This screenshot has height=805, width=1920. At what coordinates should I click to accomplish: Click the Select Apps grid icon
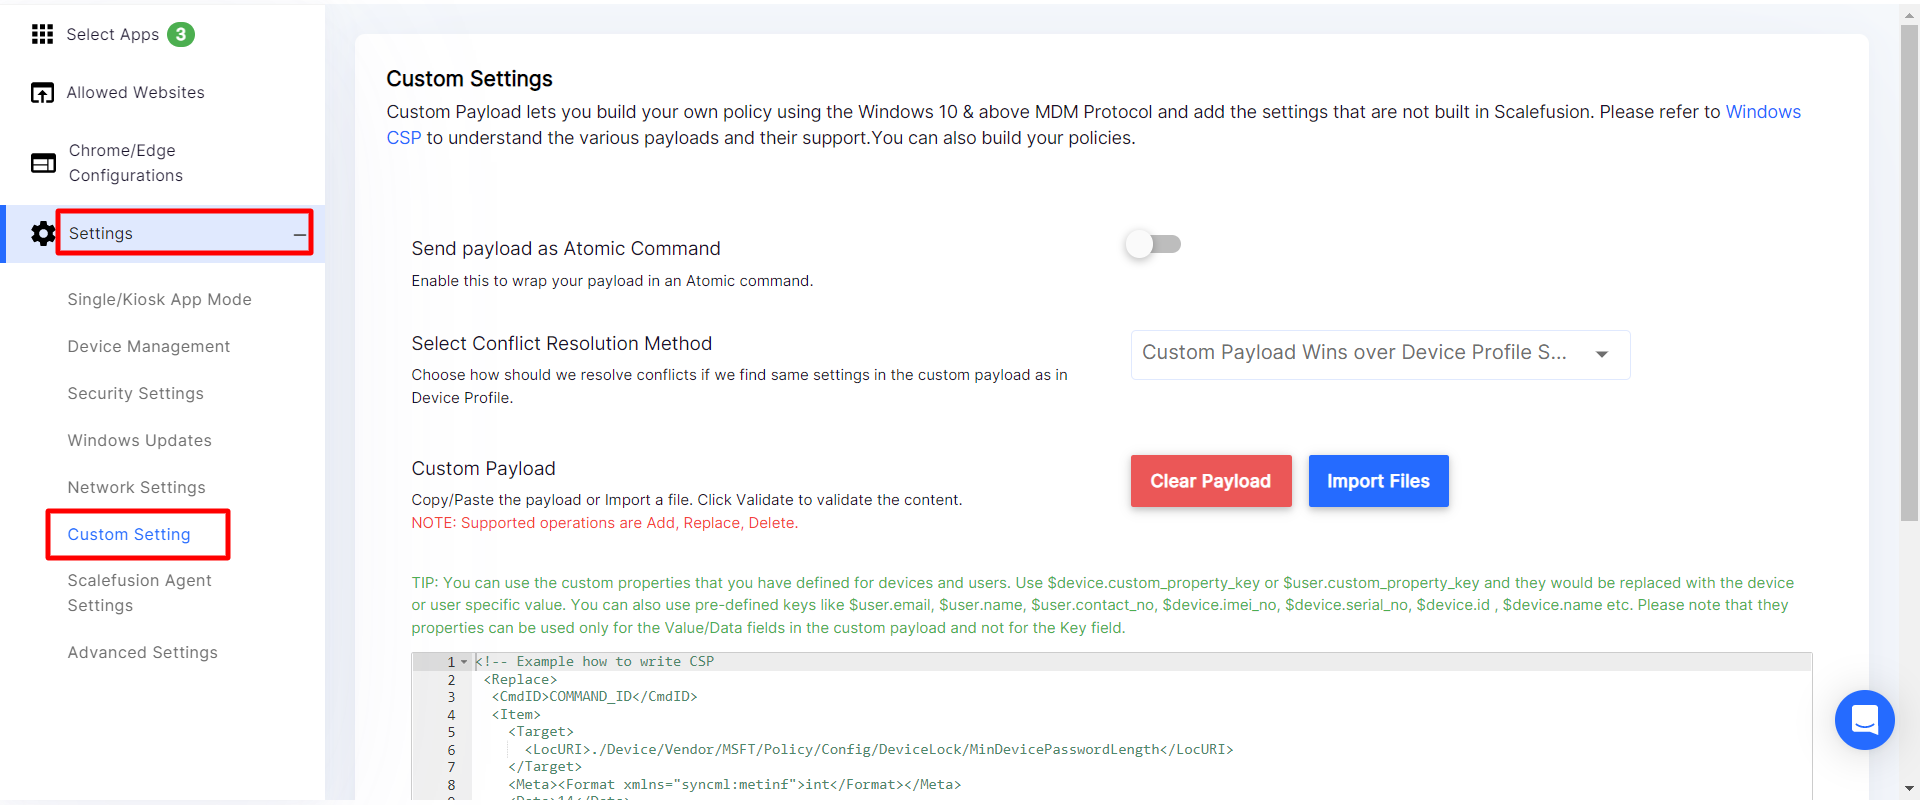tap(42, 35)
